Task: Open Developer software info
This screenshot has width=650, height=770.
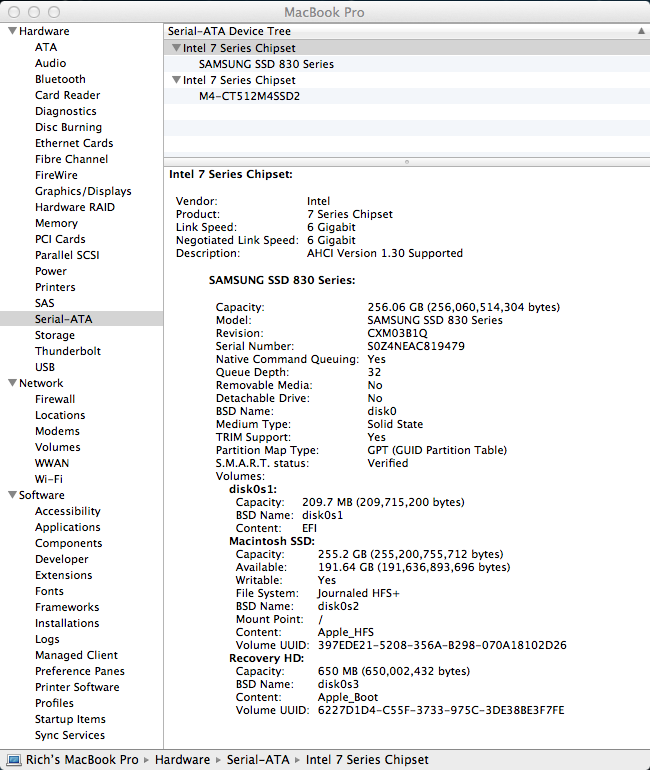Action: [x=61, y=559]
